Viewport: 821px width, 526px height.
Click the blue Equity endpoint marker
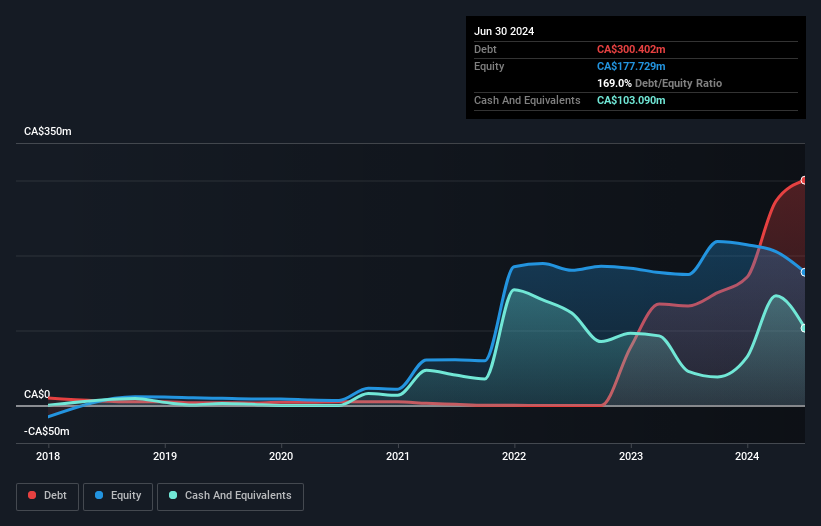[x=805, y=273]
